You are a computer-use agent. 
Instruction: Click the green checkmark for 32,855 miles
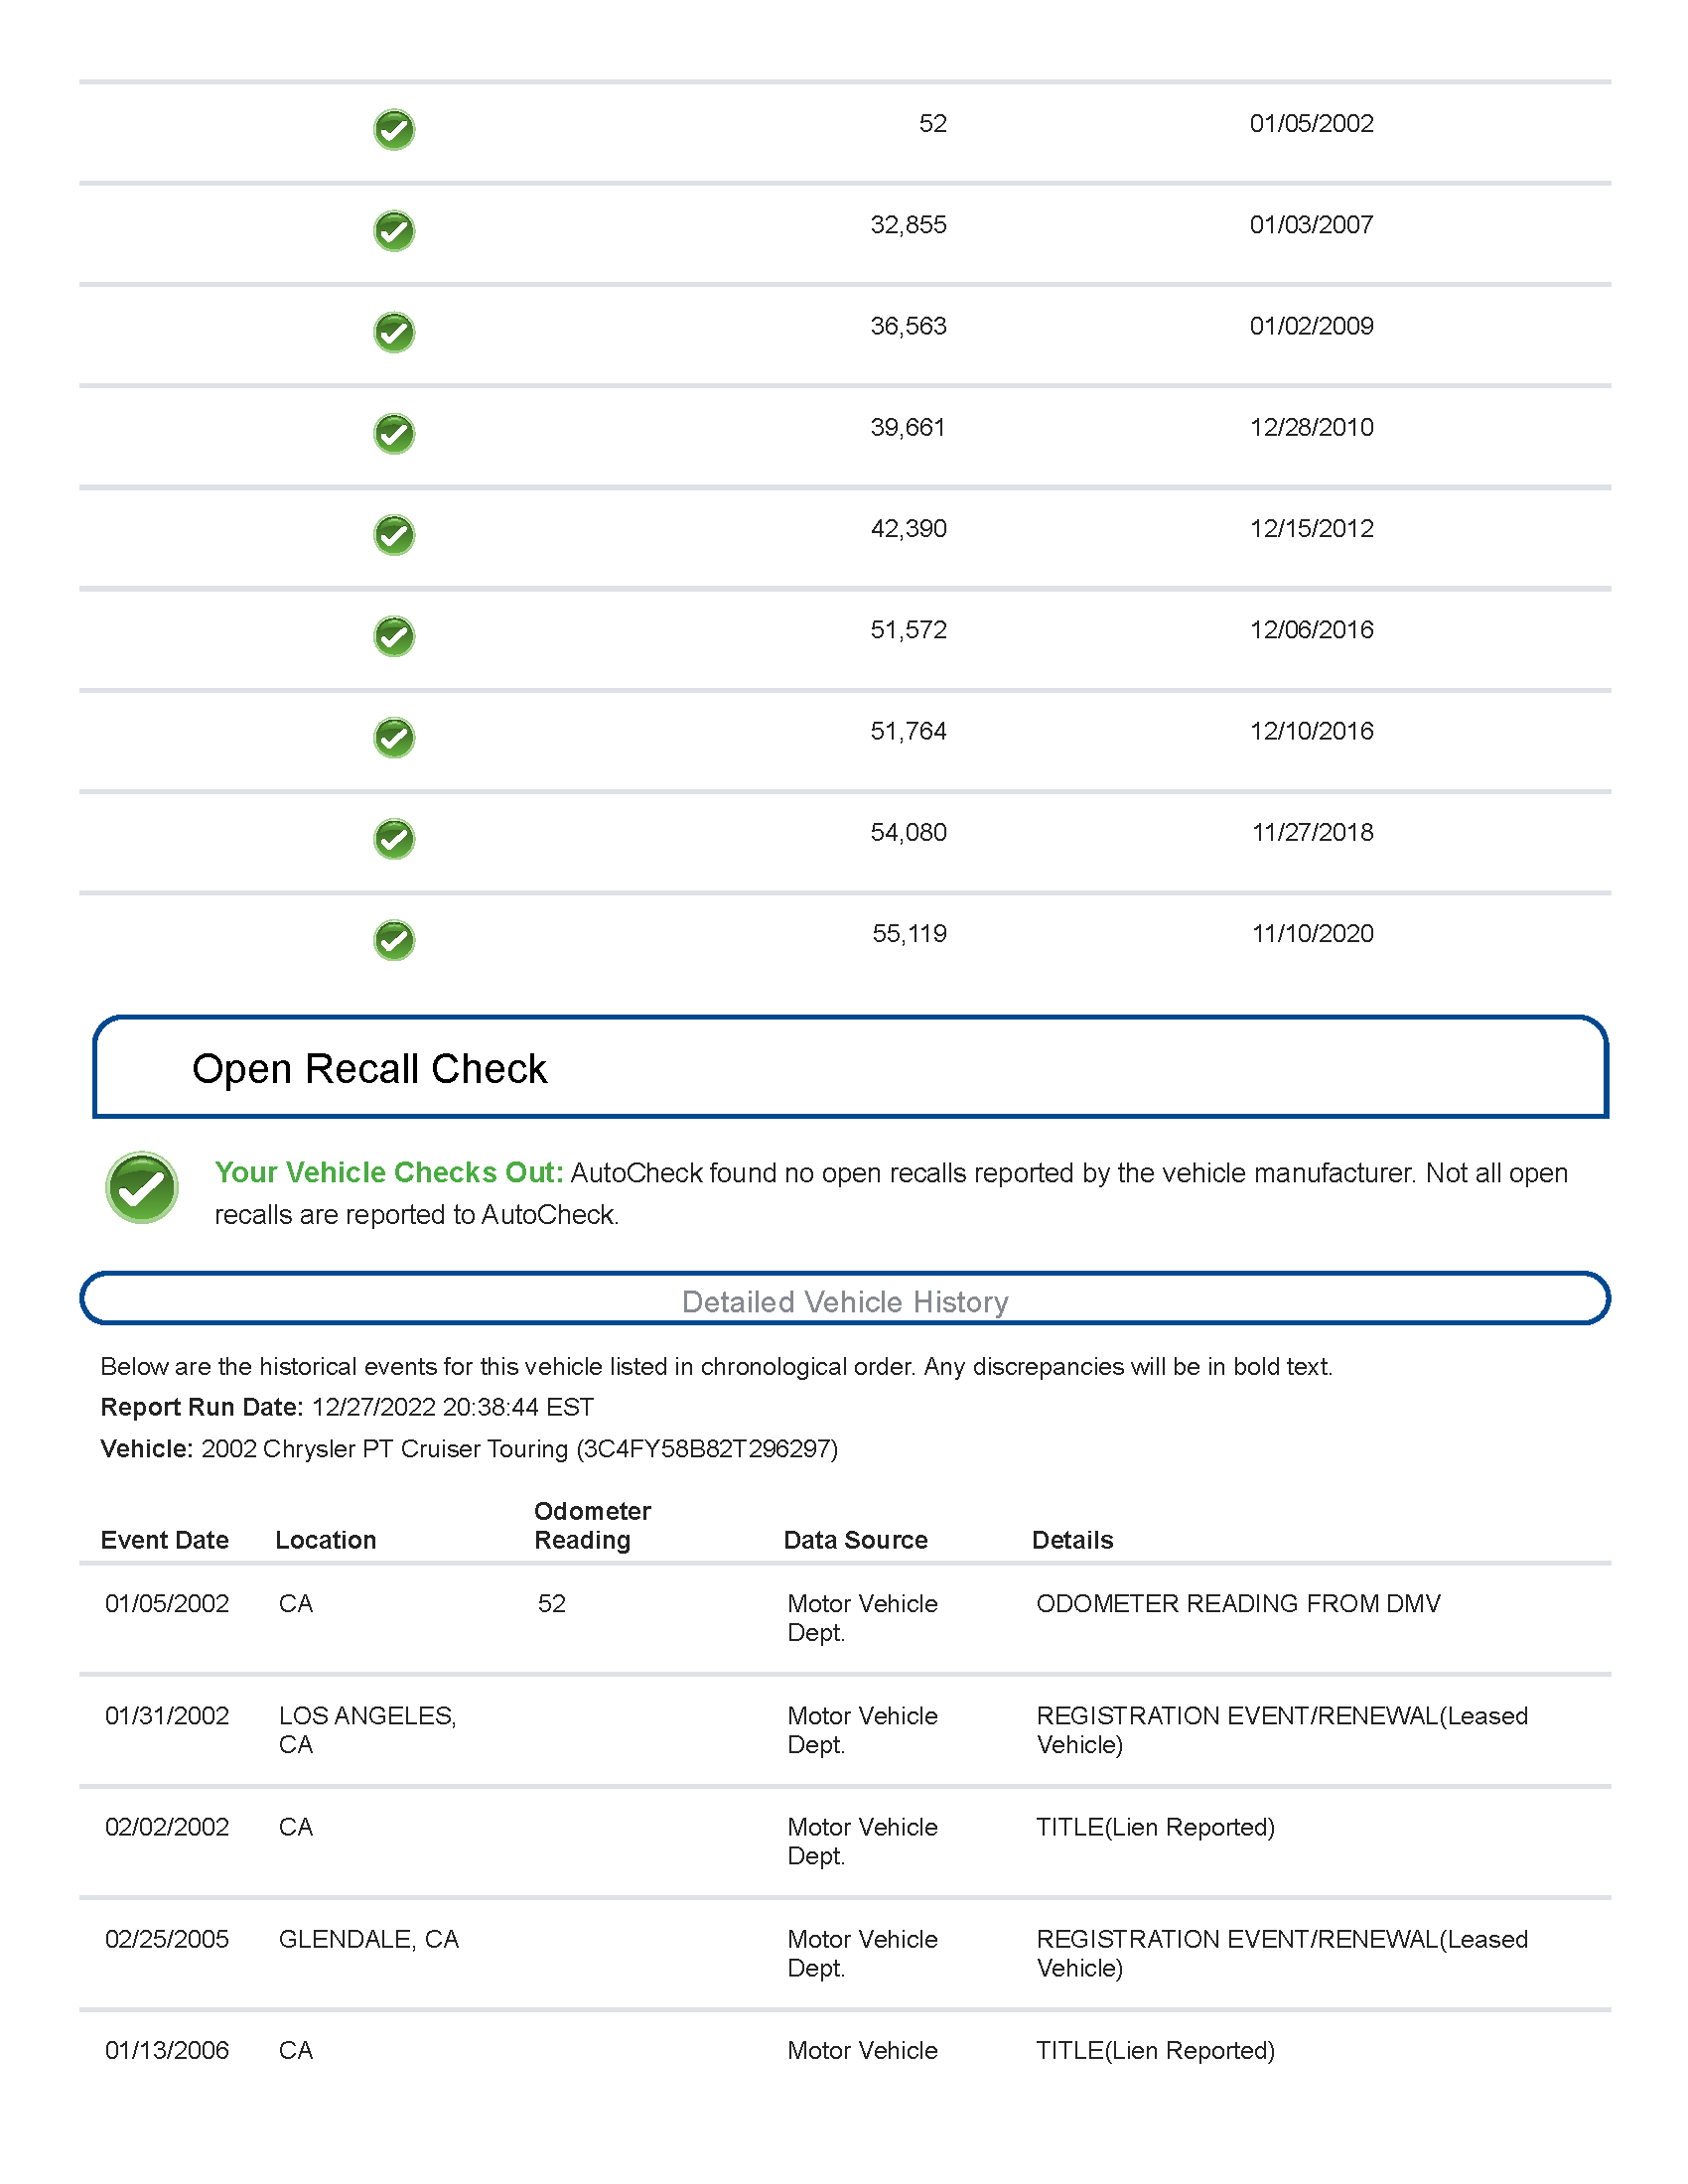pos(394,231)
